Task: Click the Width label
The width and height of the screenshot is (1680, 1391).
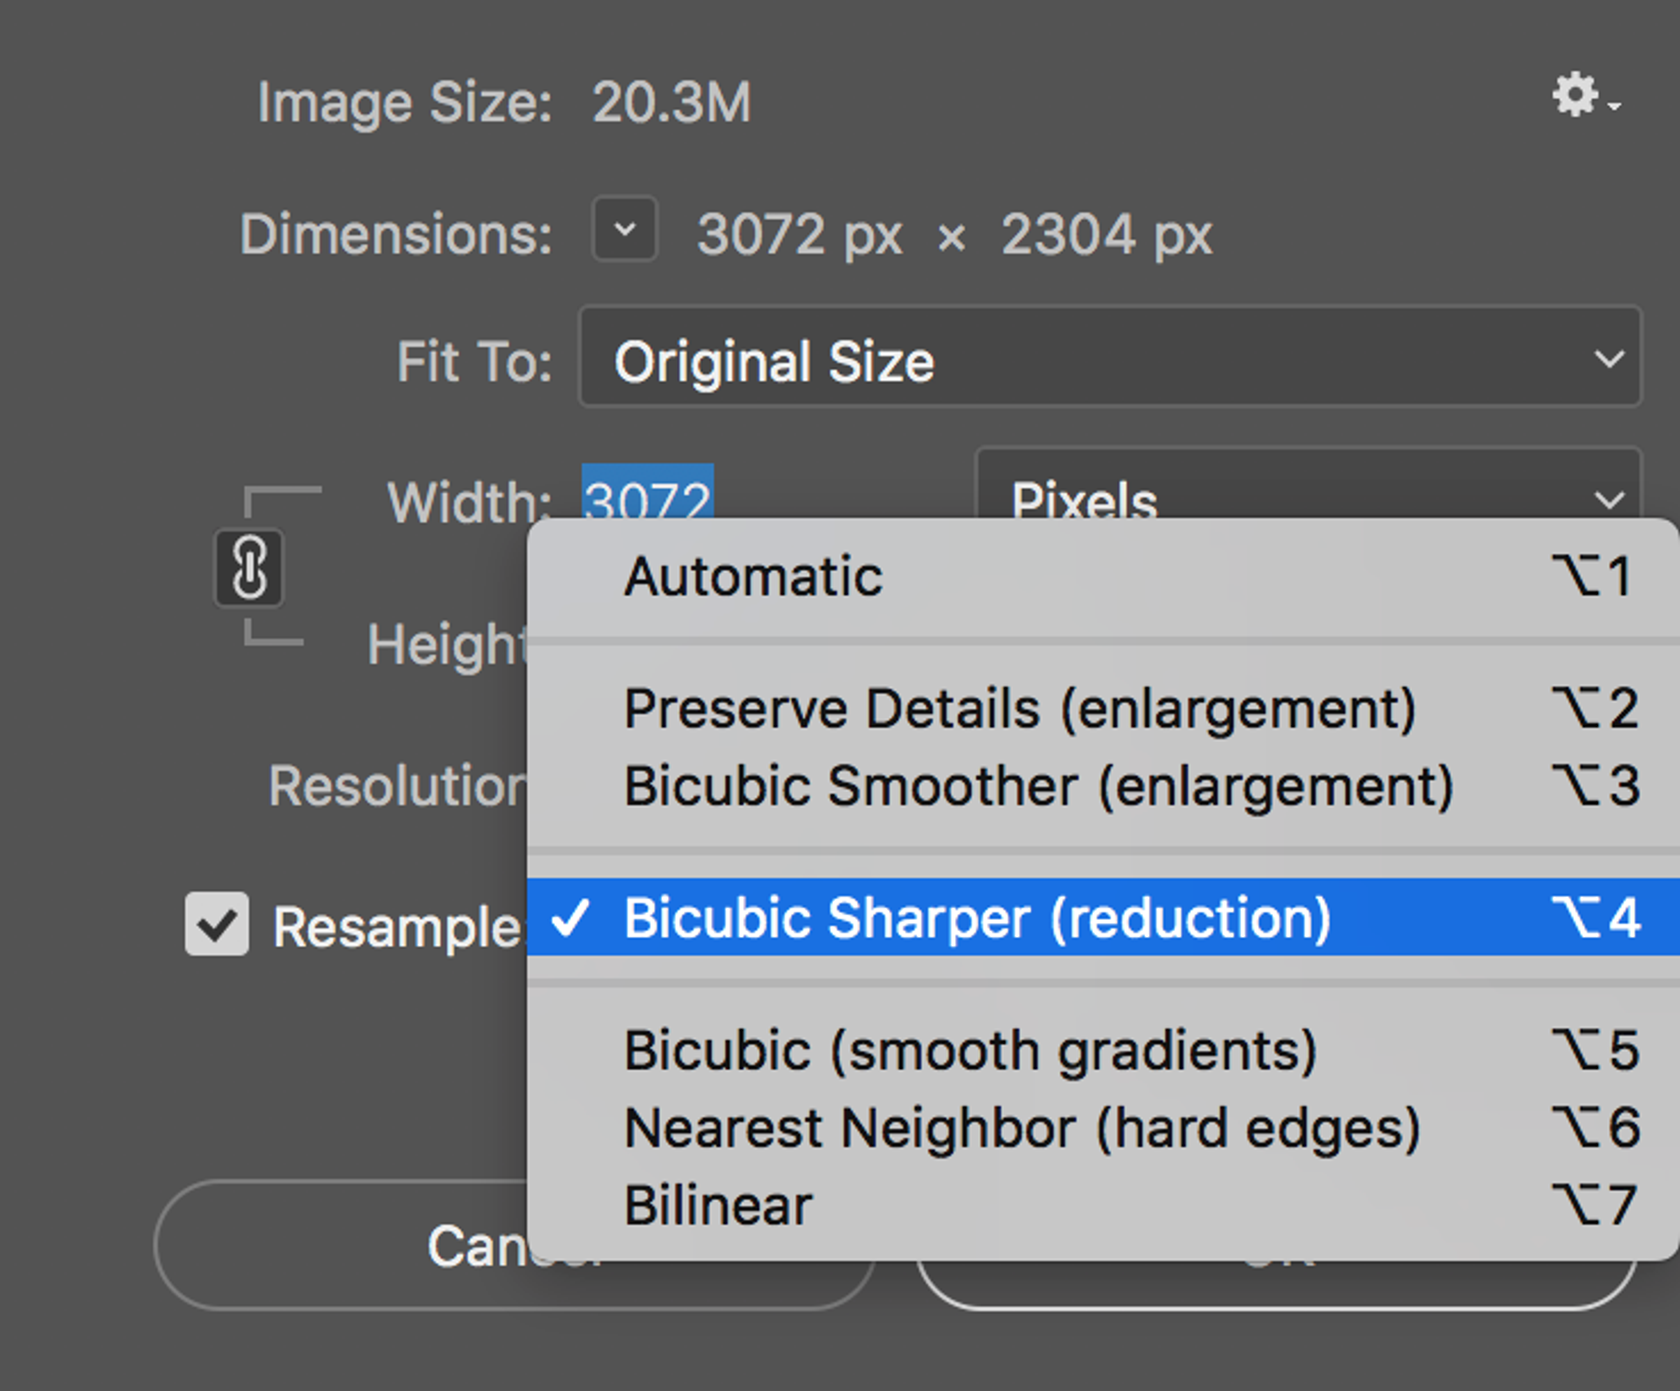Action: coord(468,502)
